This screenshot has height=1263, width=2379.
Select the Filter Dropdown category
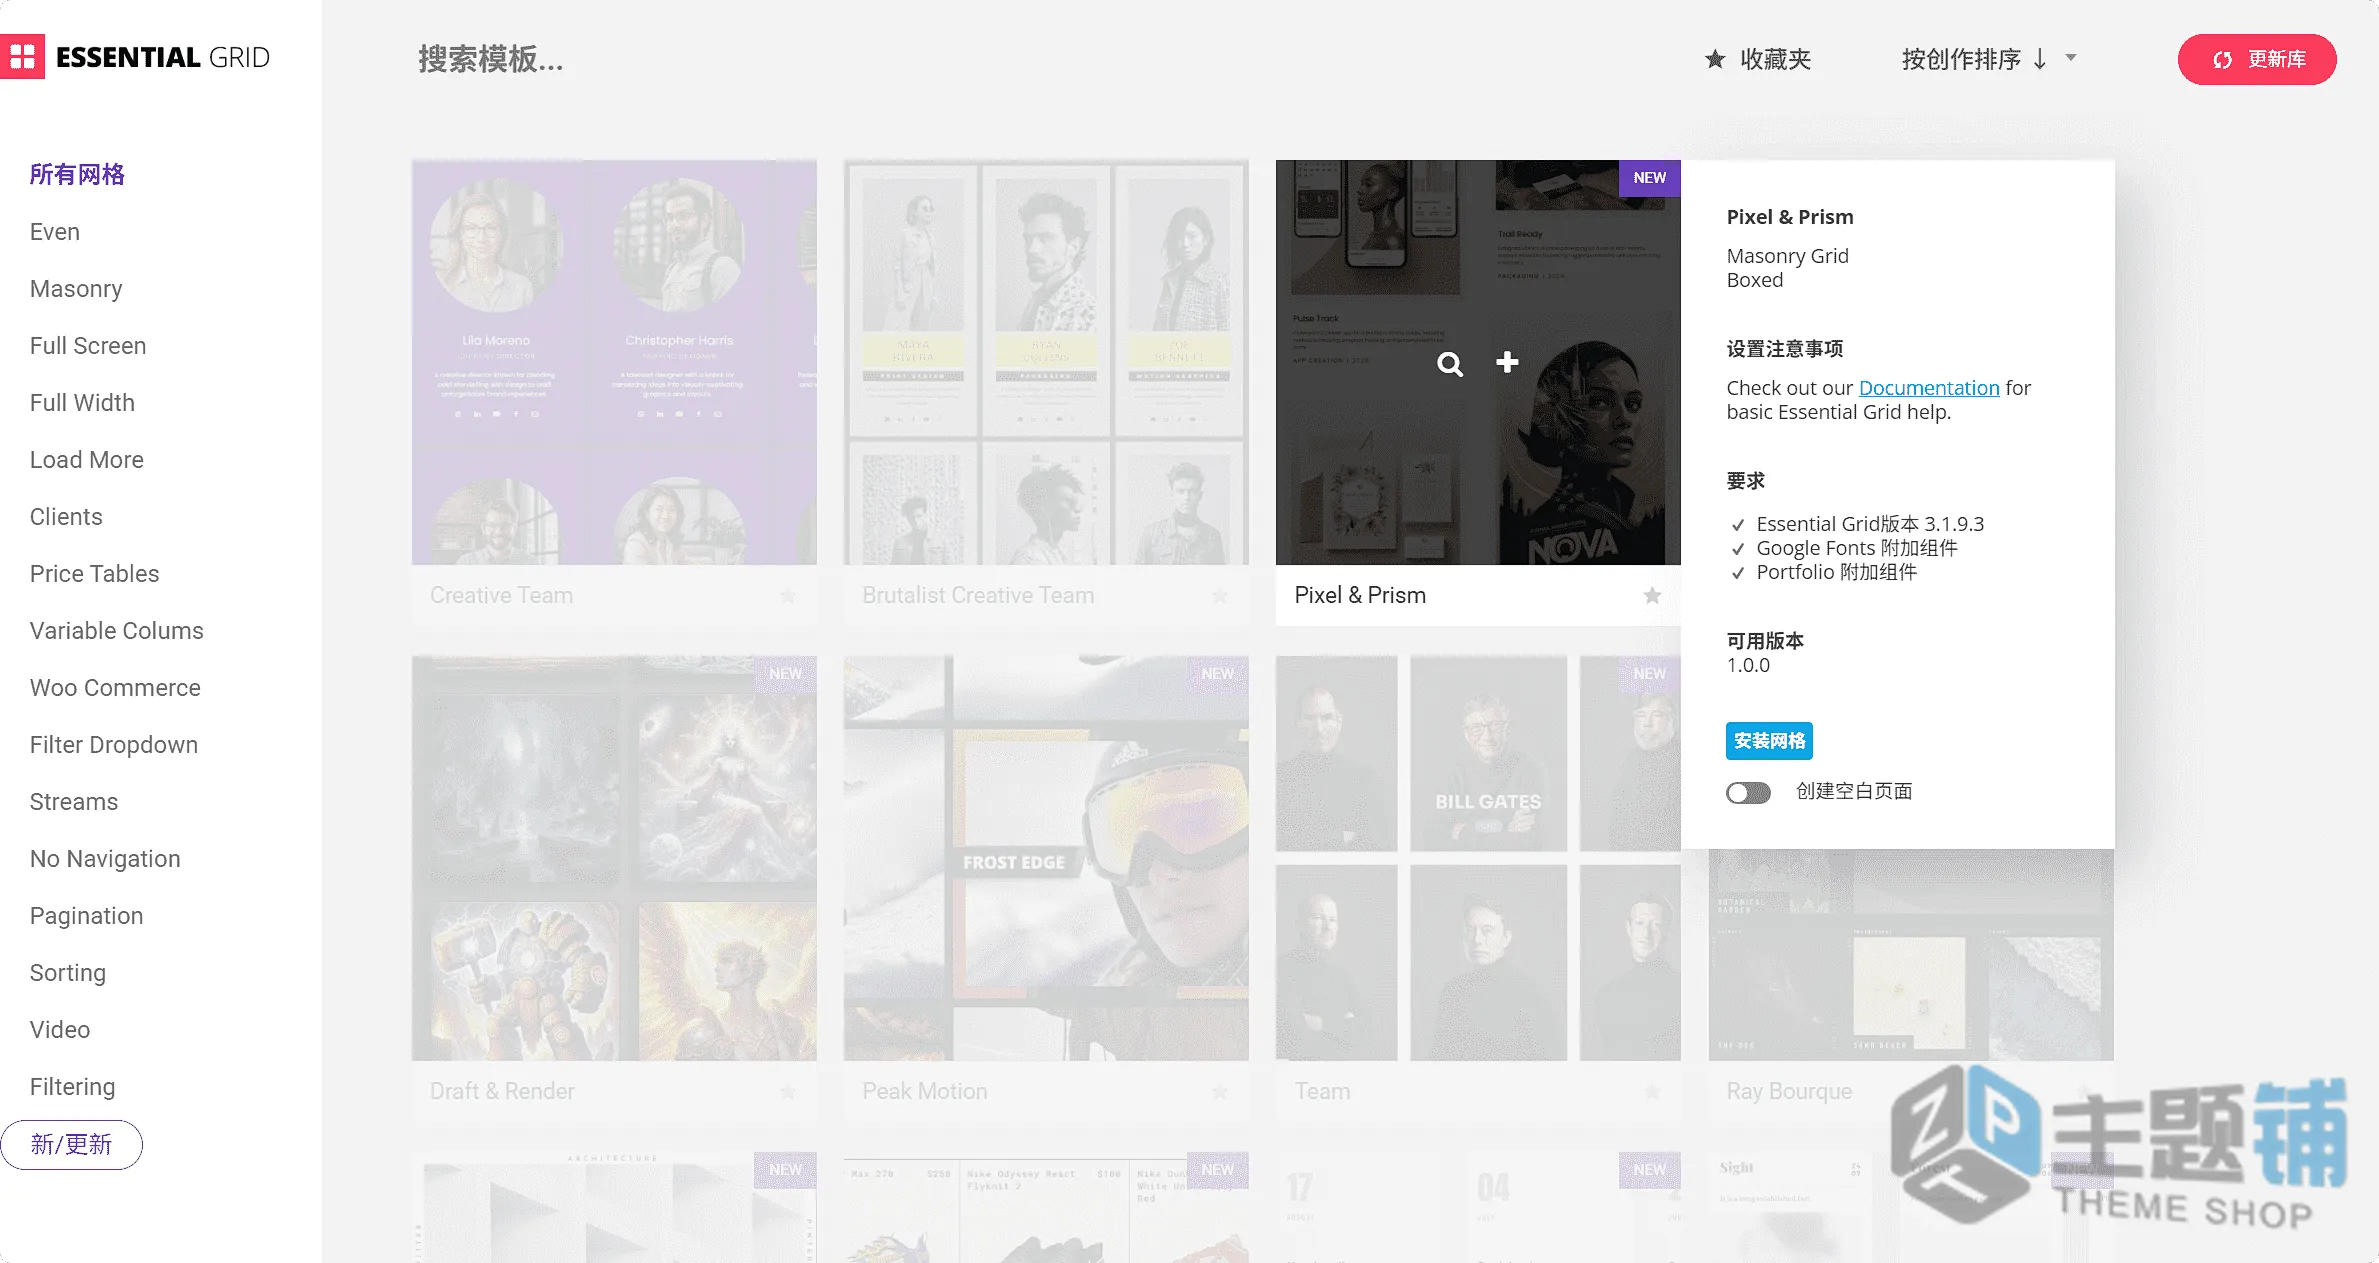pos(114,745)
